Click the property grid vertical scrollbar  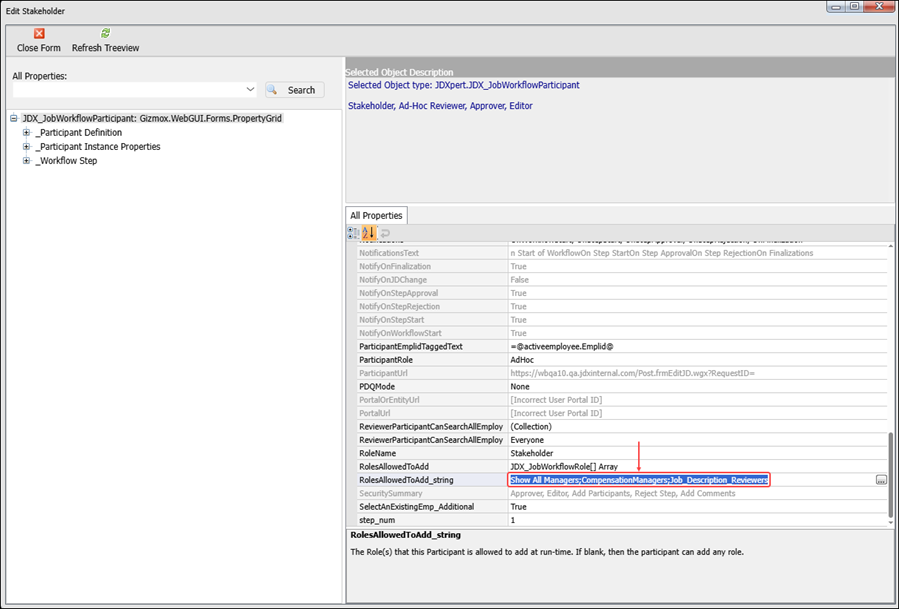[x=891, y=475]
